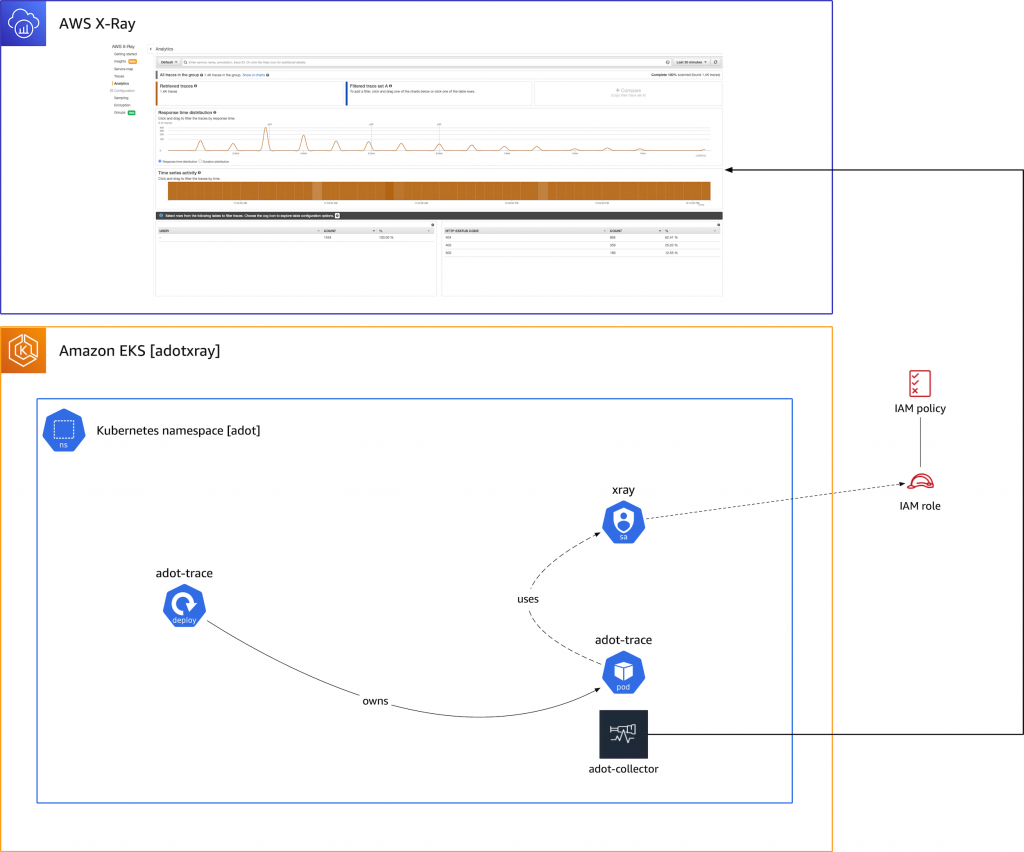Click the xray service account icon
Screen dimensions: 1024x852
[x=624, y=522]
